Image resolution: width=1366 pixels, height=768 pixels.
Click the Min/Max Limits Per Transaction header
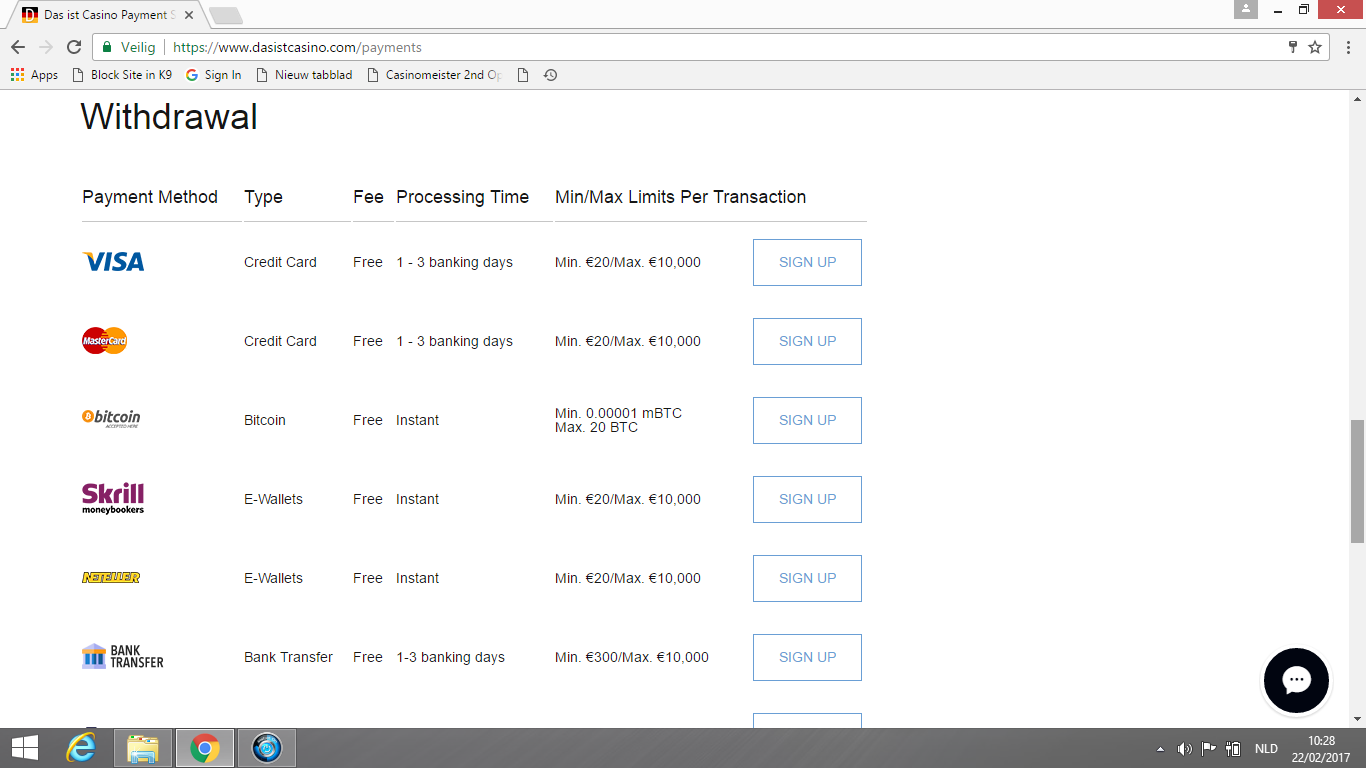680,197
